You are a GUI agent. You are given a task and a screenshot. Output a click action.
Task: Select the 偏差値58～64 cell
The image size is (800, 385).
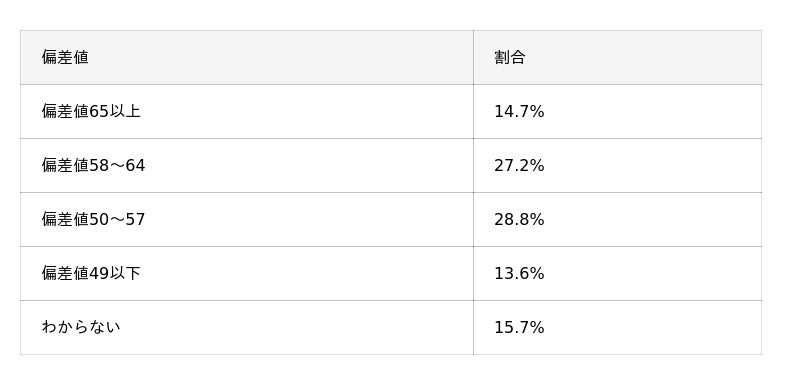click(x=247, y=166)
